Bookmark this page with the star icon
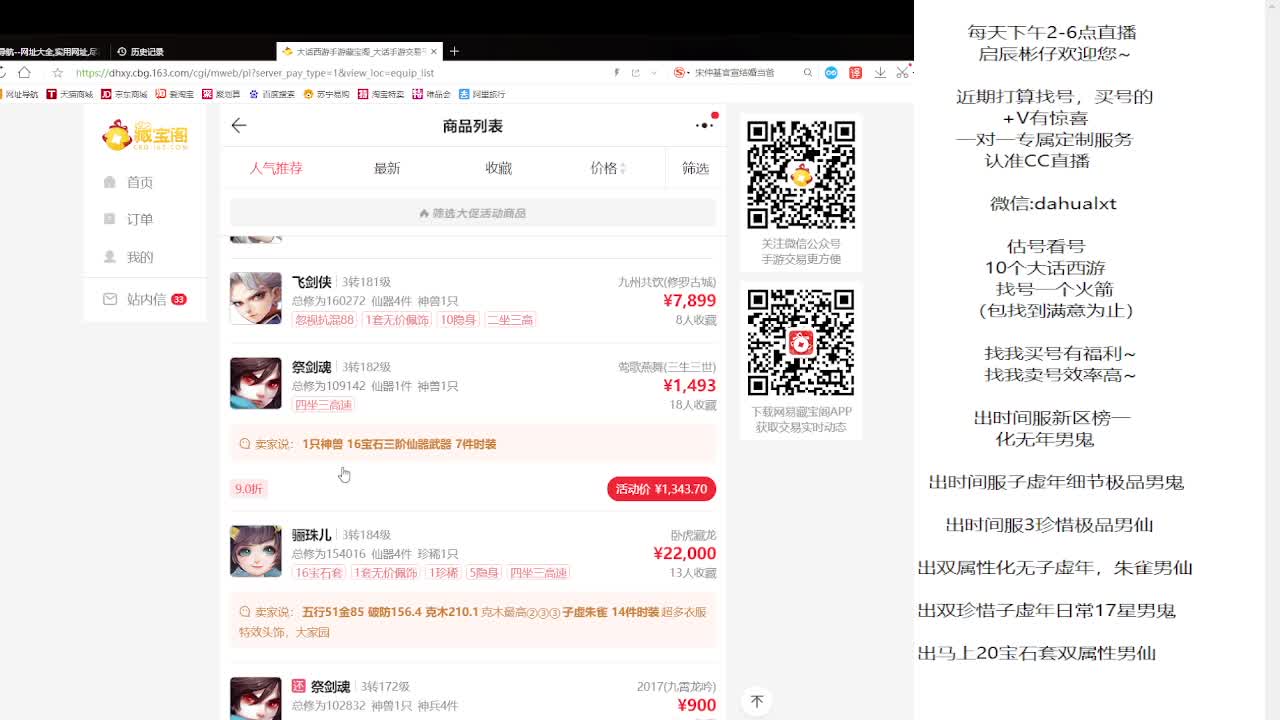Viewport: 1280px width, 720px height. point(57,72)
